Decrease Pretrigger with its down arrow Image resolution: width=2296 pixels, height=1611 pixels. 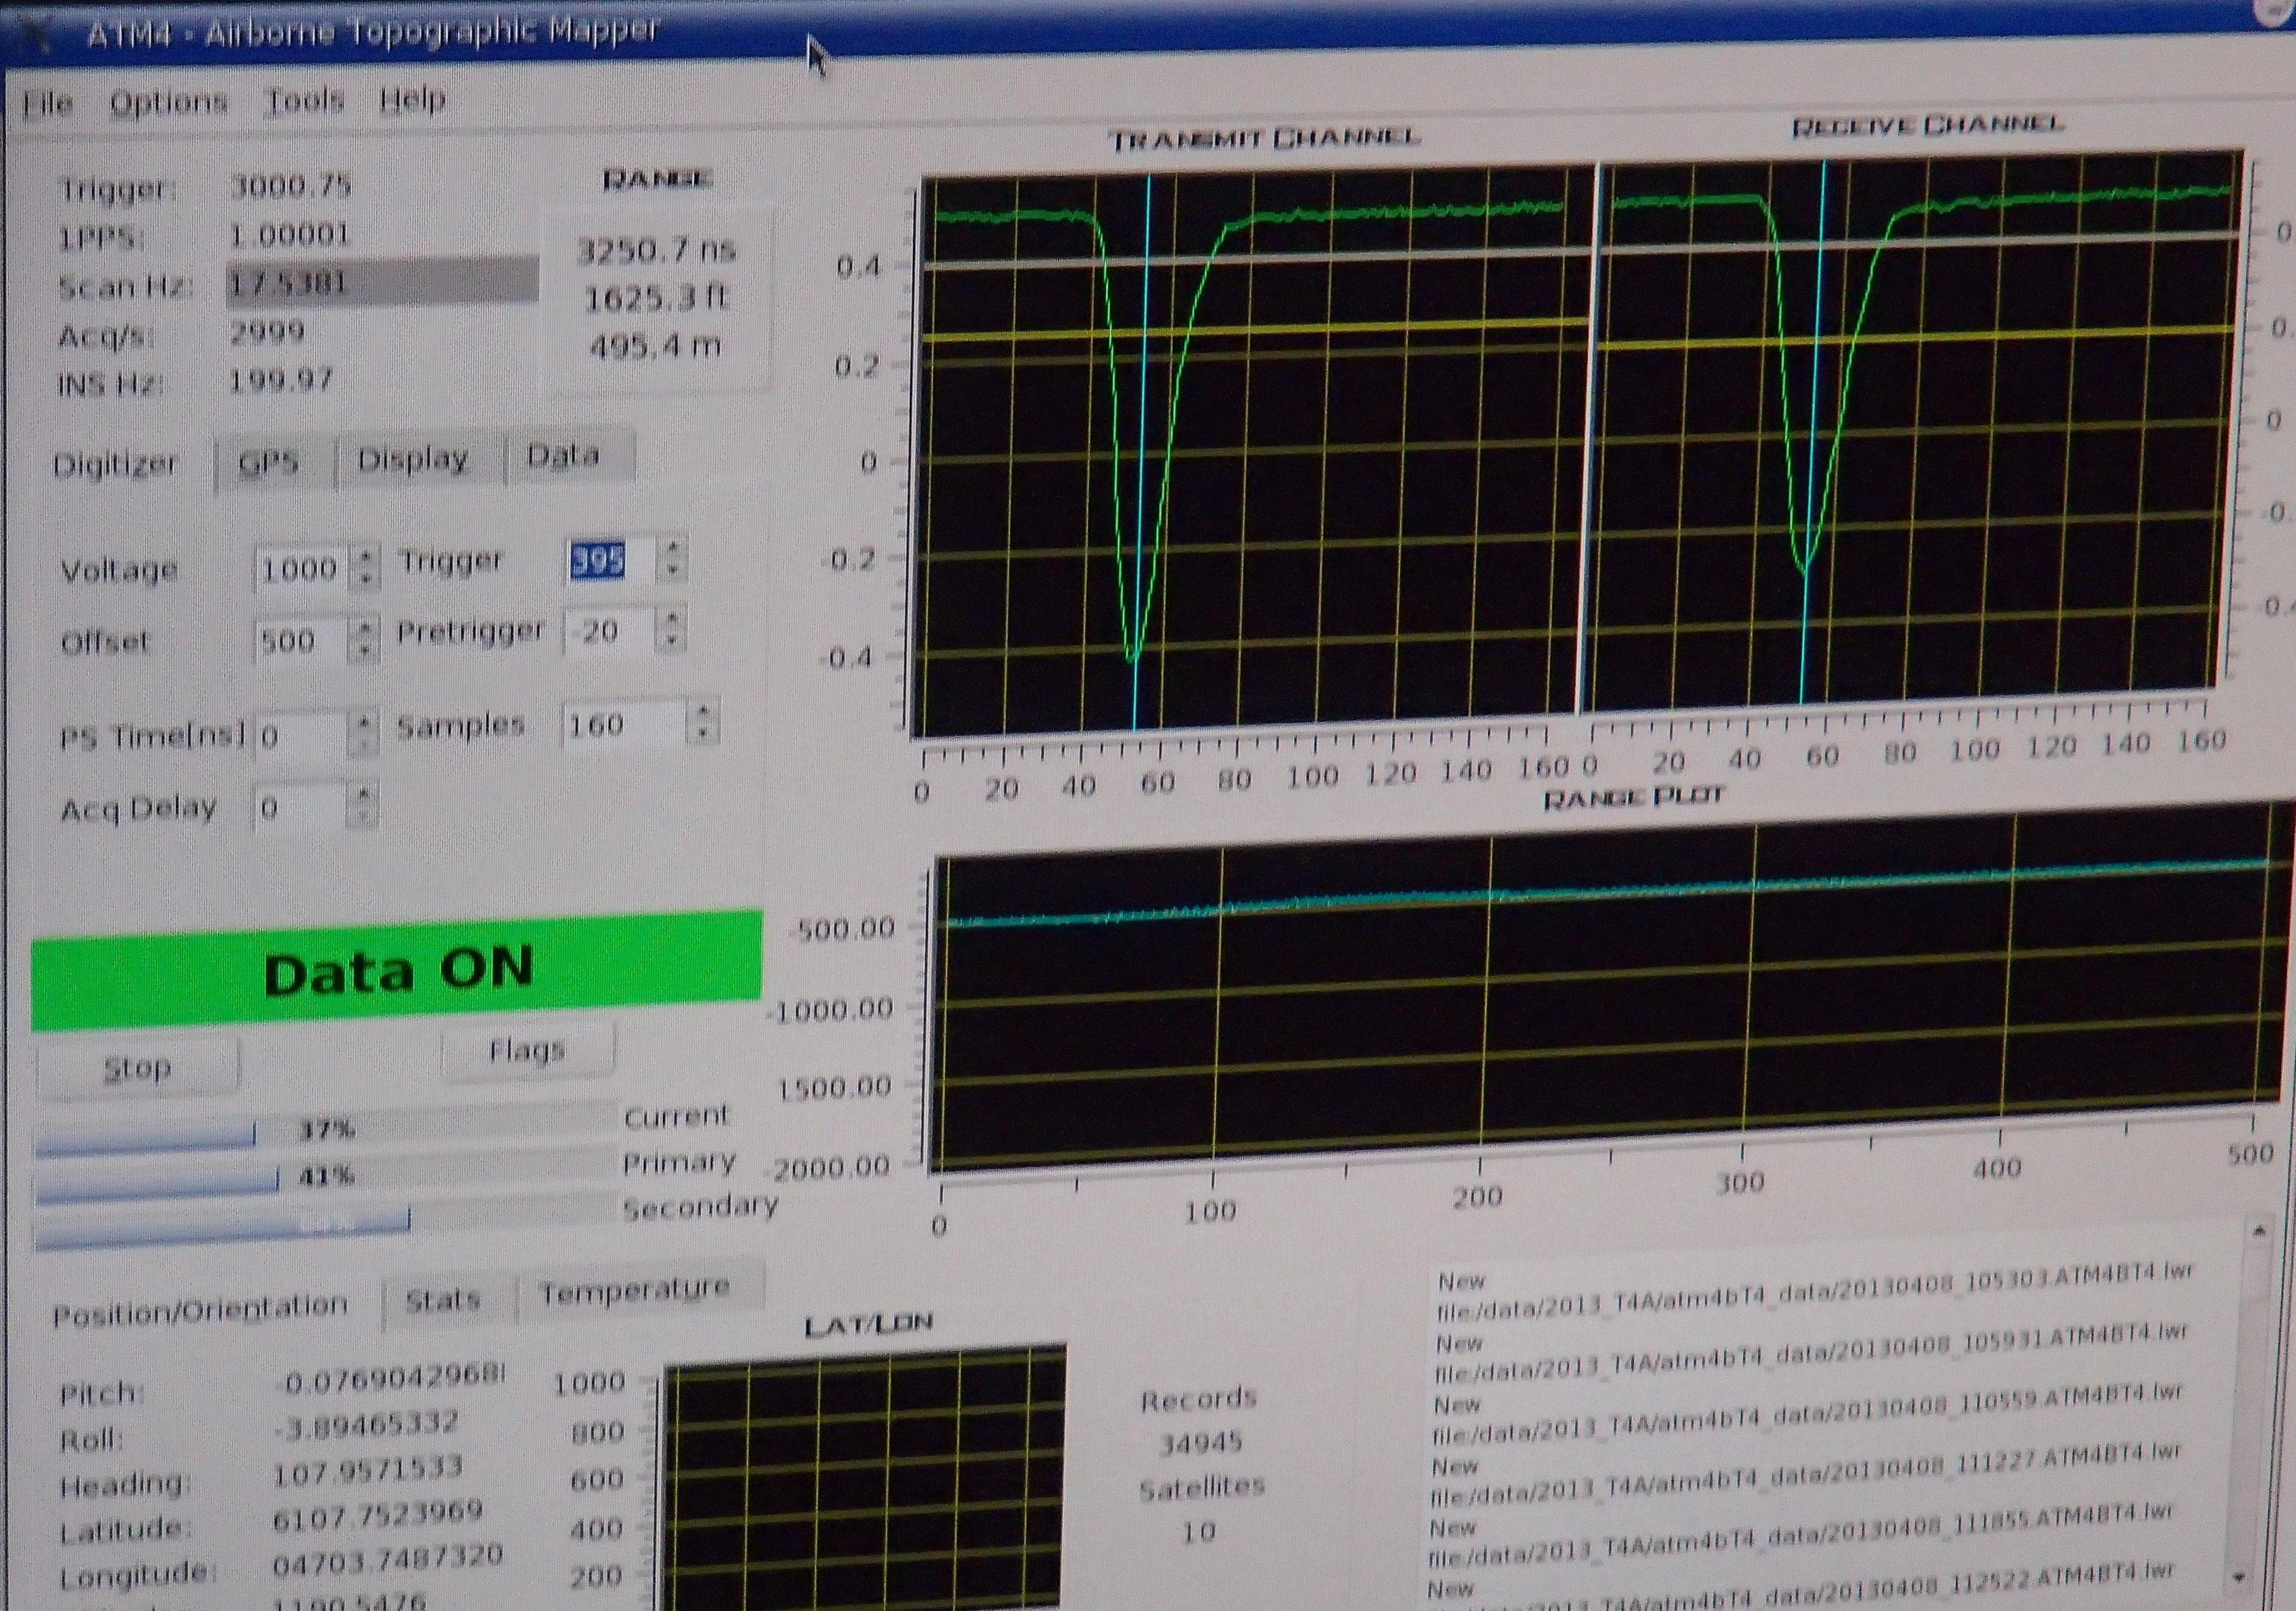(672, 641)
